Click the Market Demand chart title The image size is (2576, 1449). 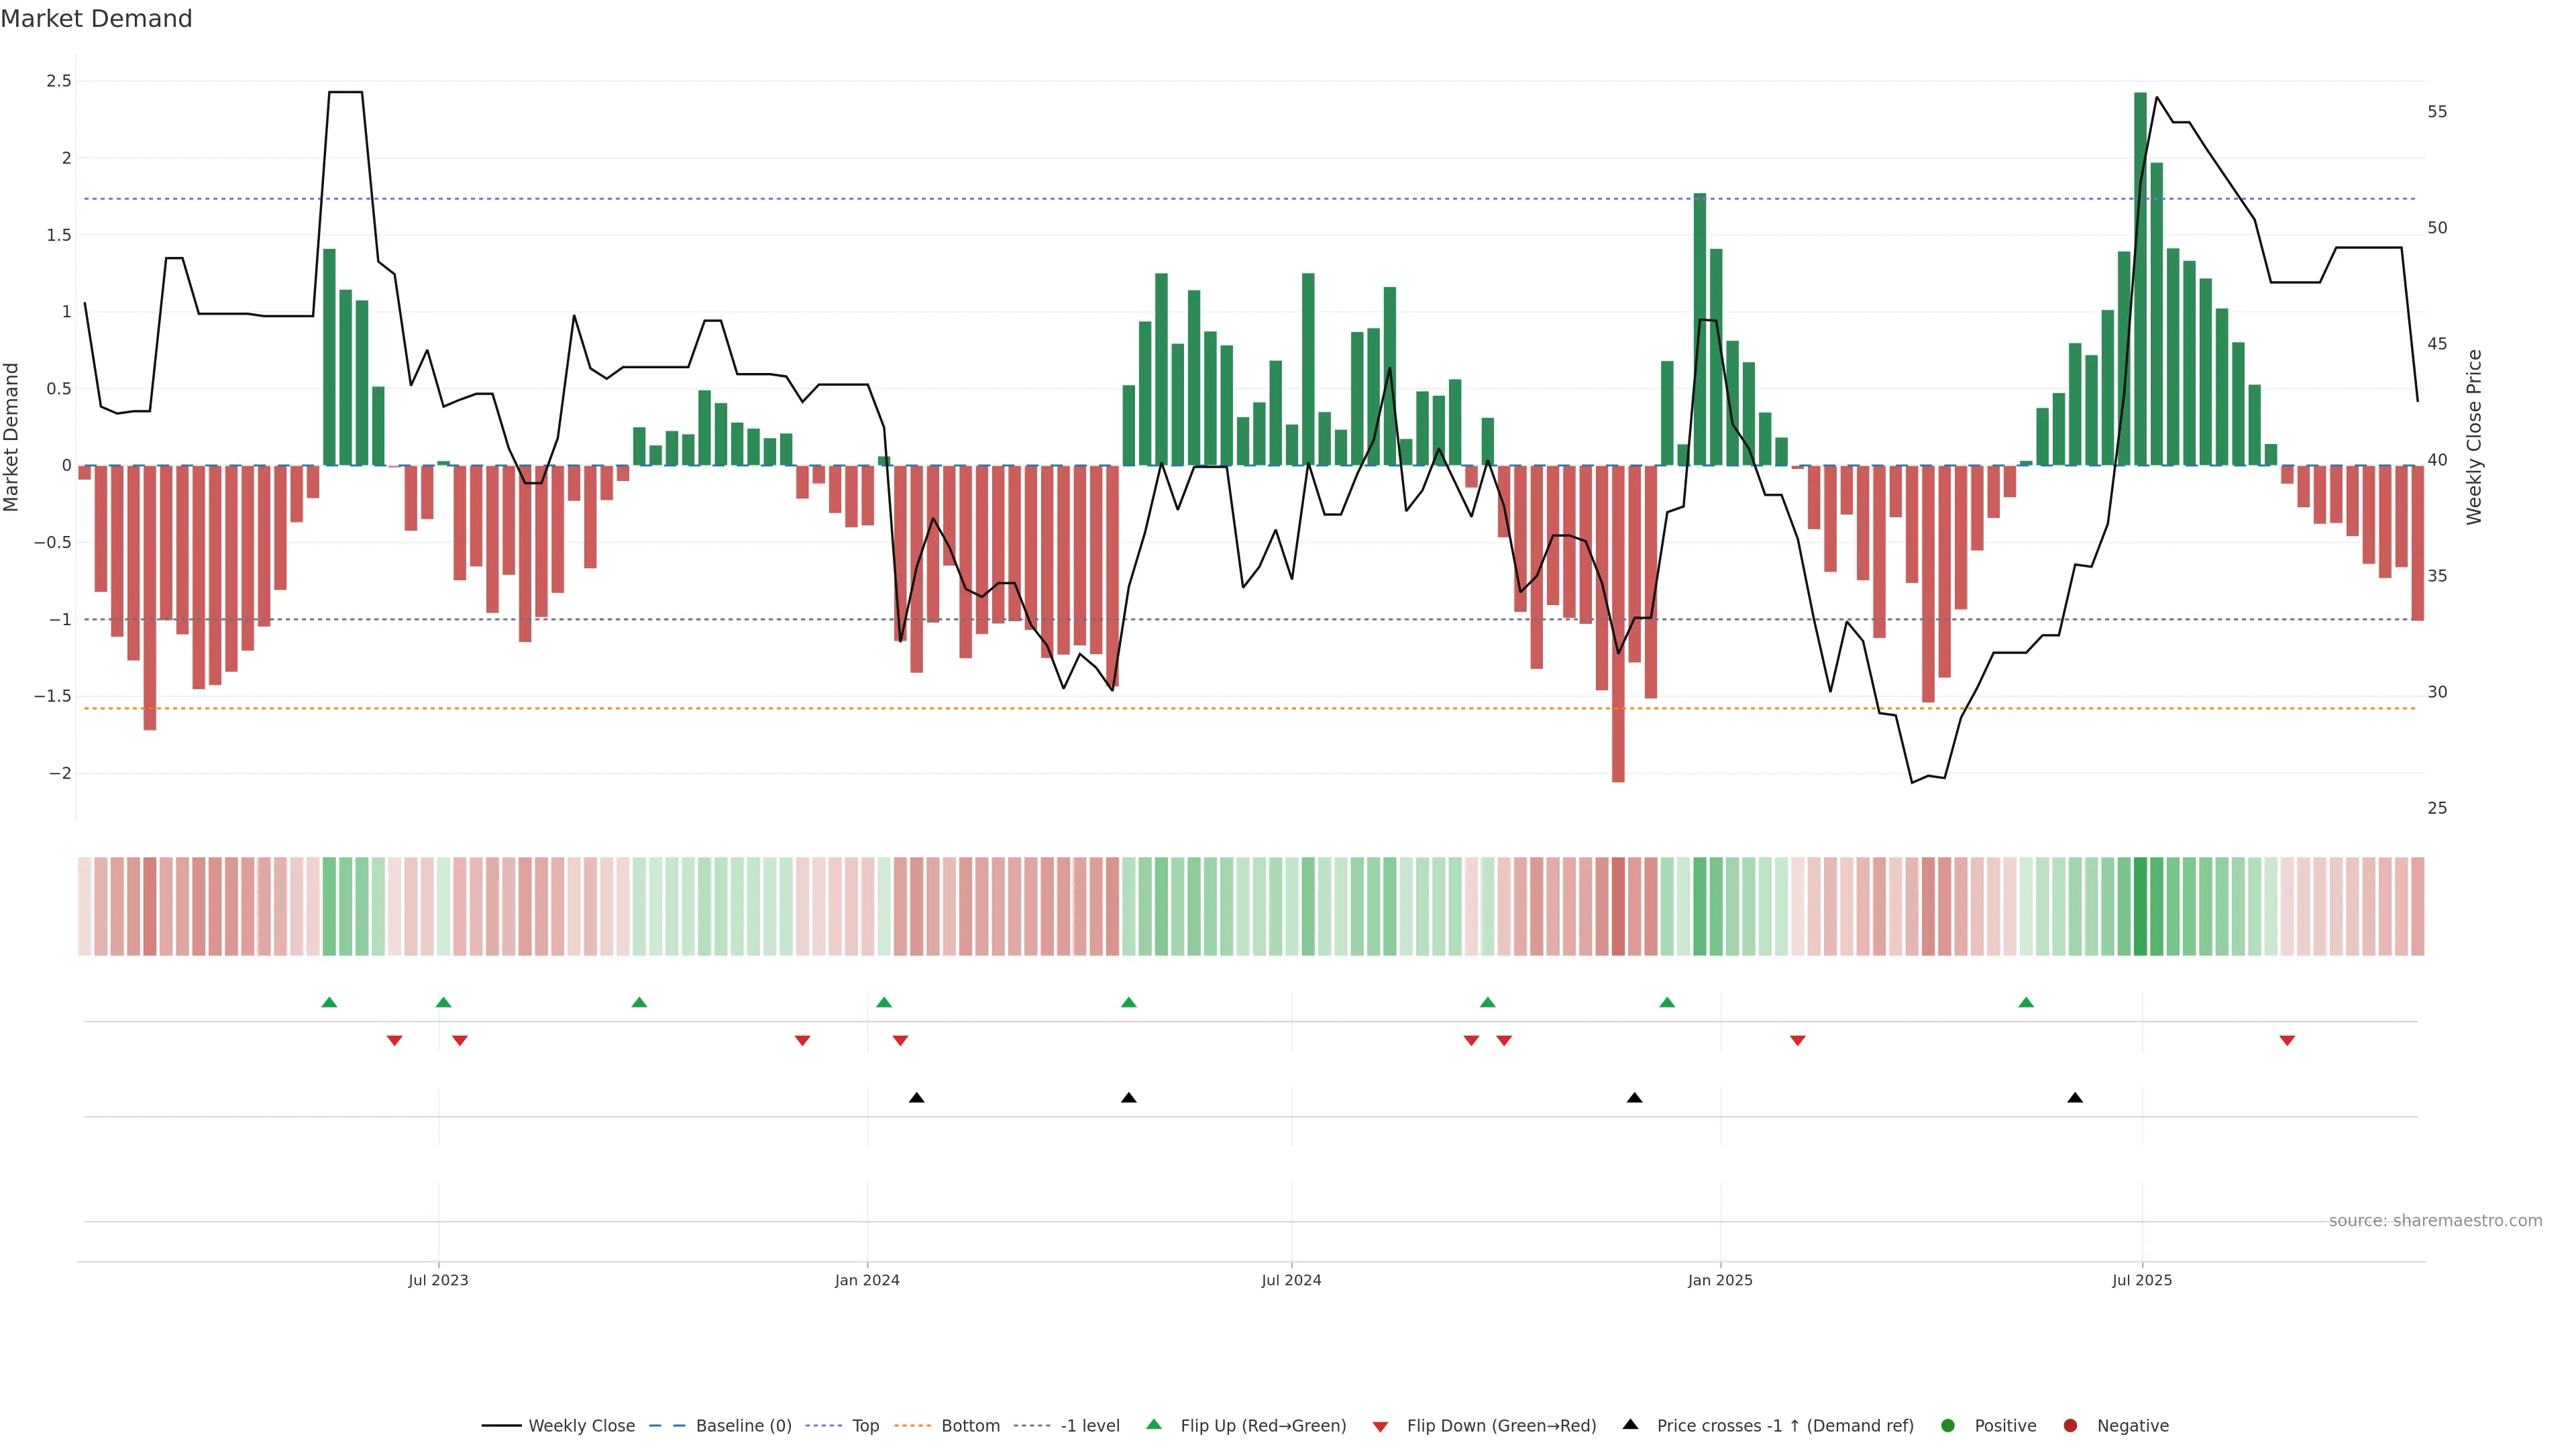coord(96,19)
